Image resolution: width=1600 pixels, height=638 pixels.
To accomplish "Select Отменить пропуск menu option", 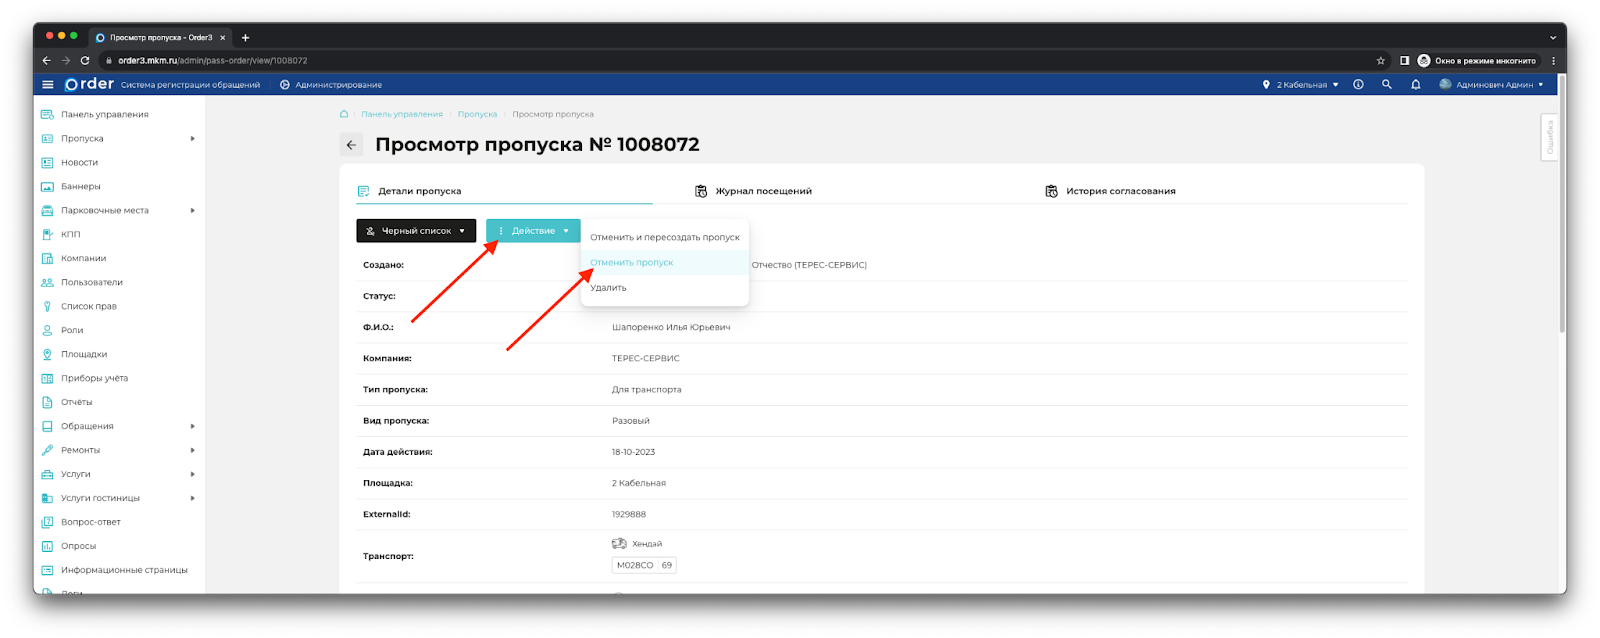I will (632, 263).
